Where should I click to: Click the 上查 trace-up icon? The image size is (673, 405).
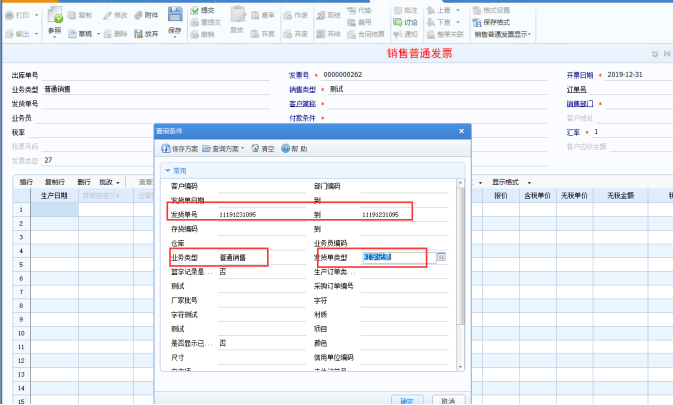pyautogui.click(x=431, y=10)
